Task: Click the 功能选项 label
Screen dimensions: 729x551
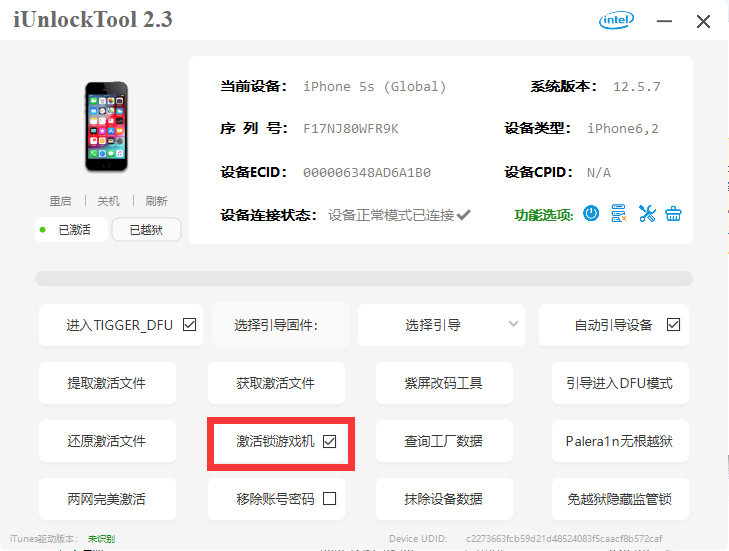Action: 543,215
